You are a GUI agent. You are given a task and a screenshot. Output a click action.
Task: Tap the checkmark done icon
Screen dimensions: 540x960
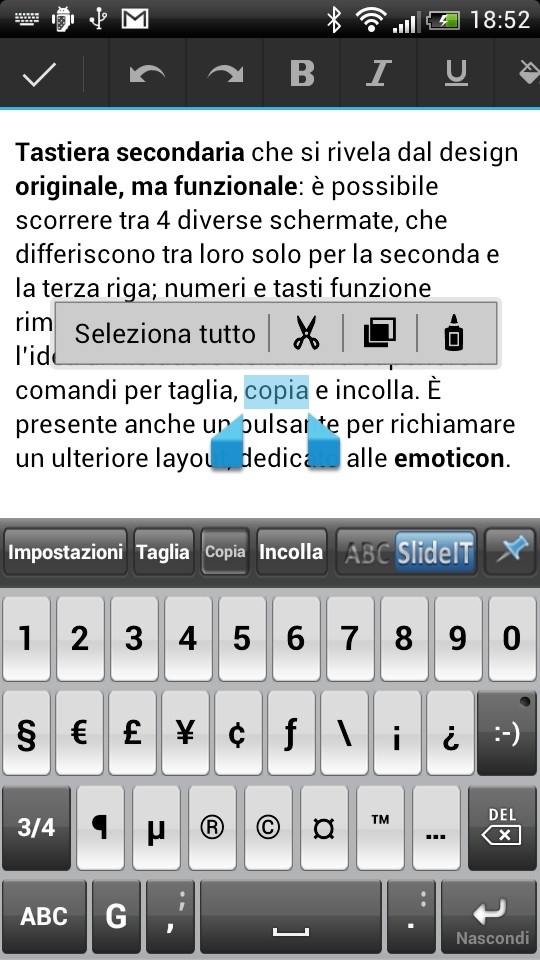pyautogui.click(x=39, y=75)
